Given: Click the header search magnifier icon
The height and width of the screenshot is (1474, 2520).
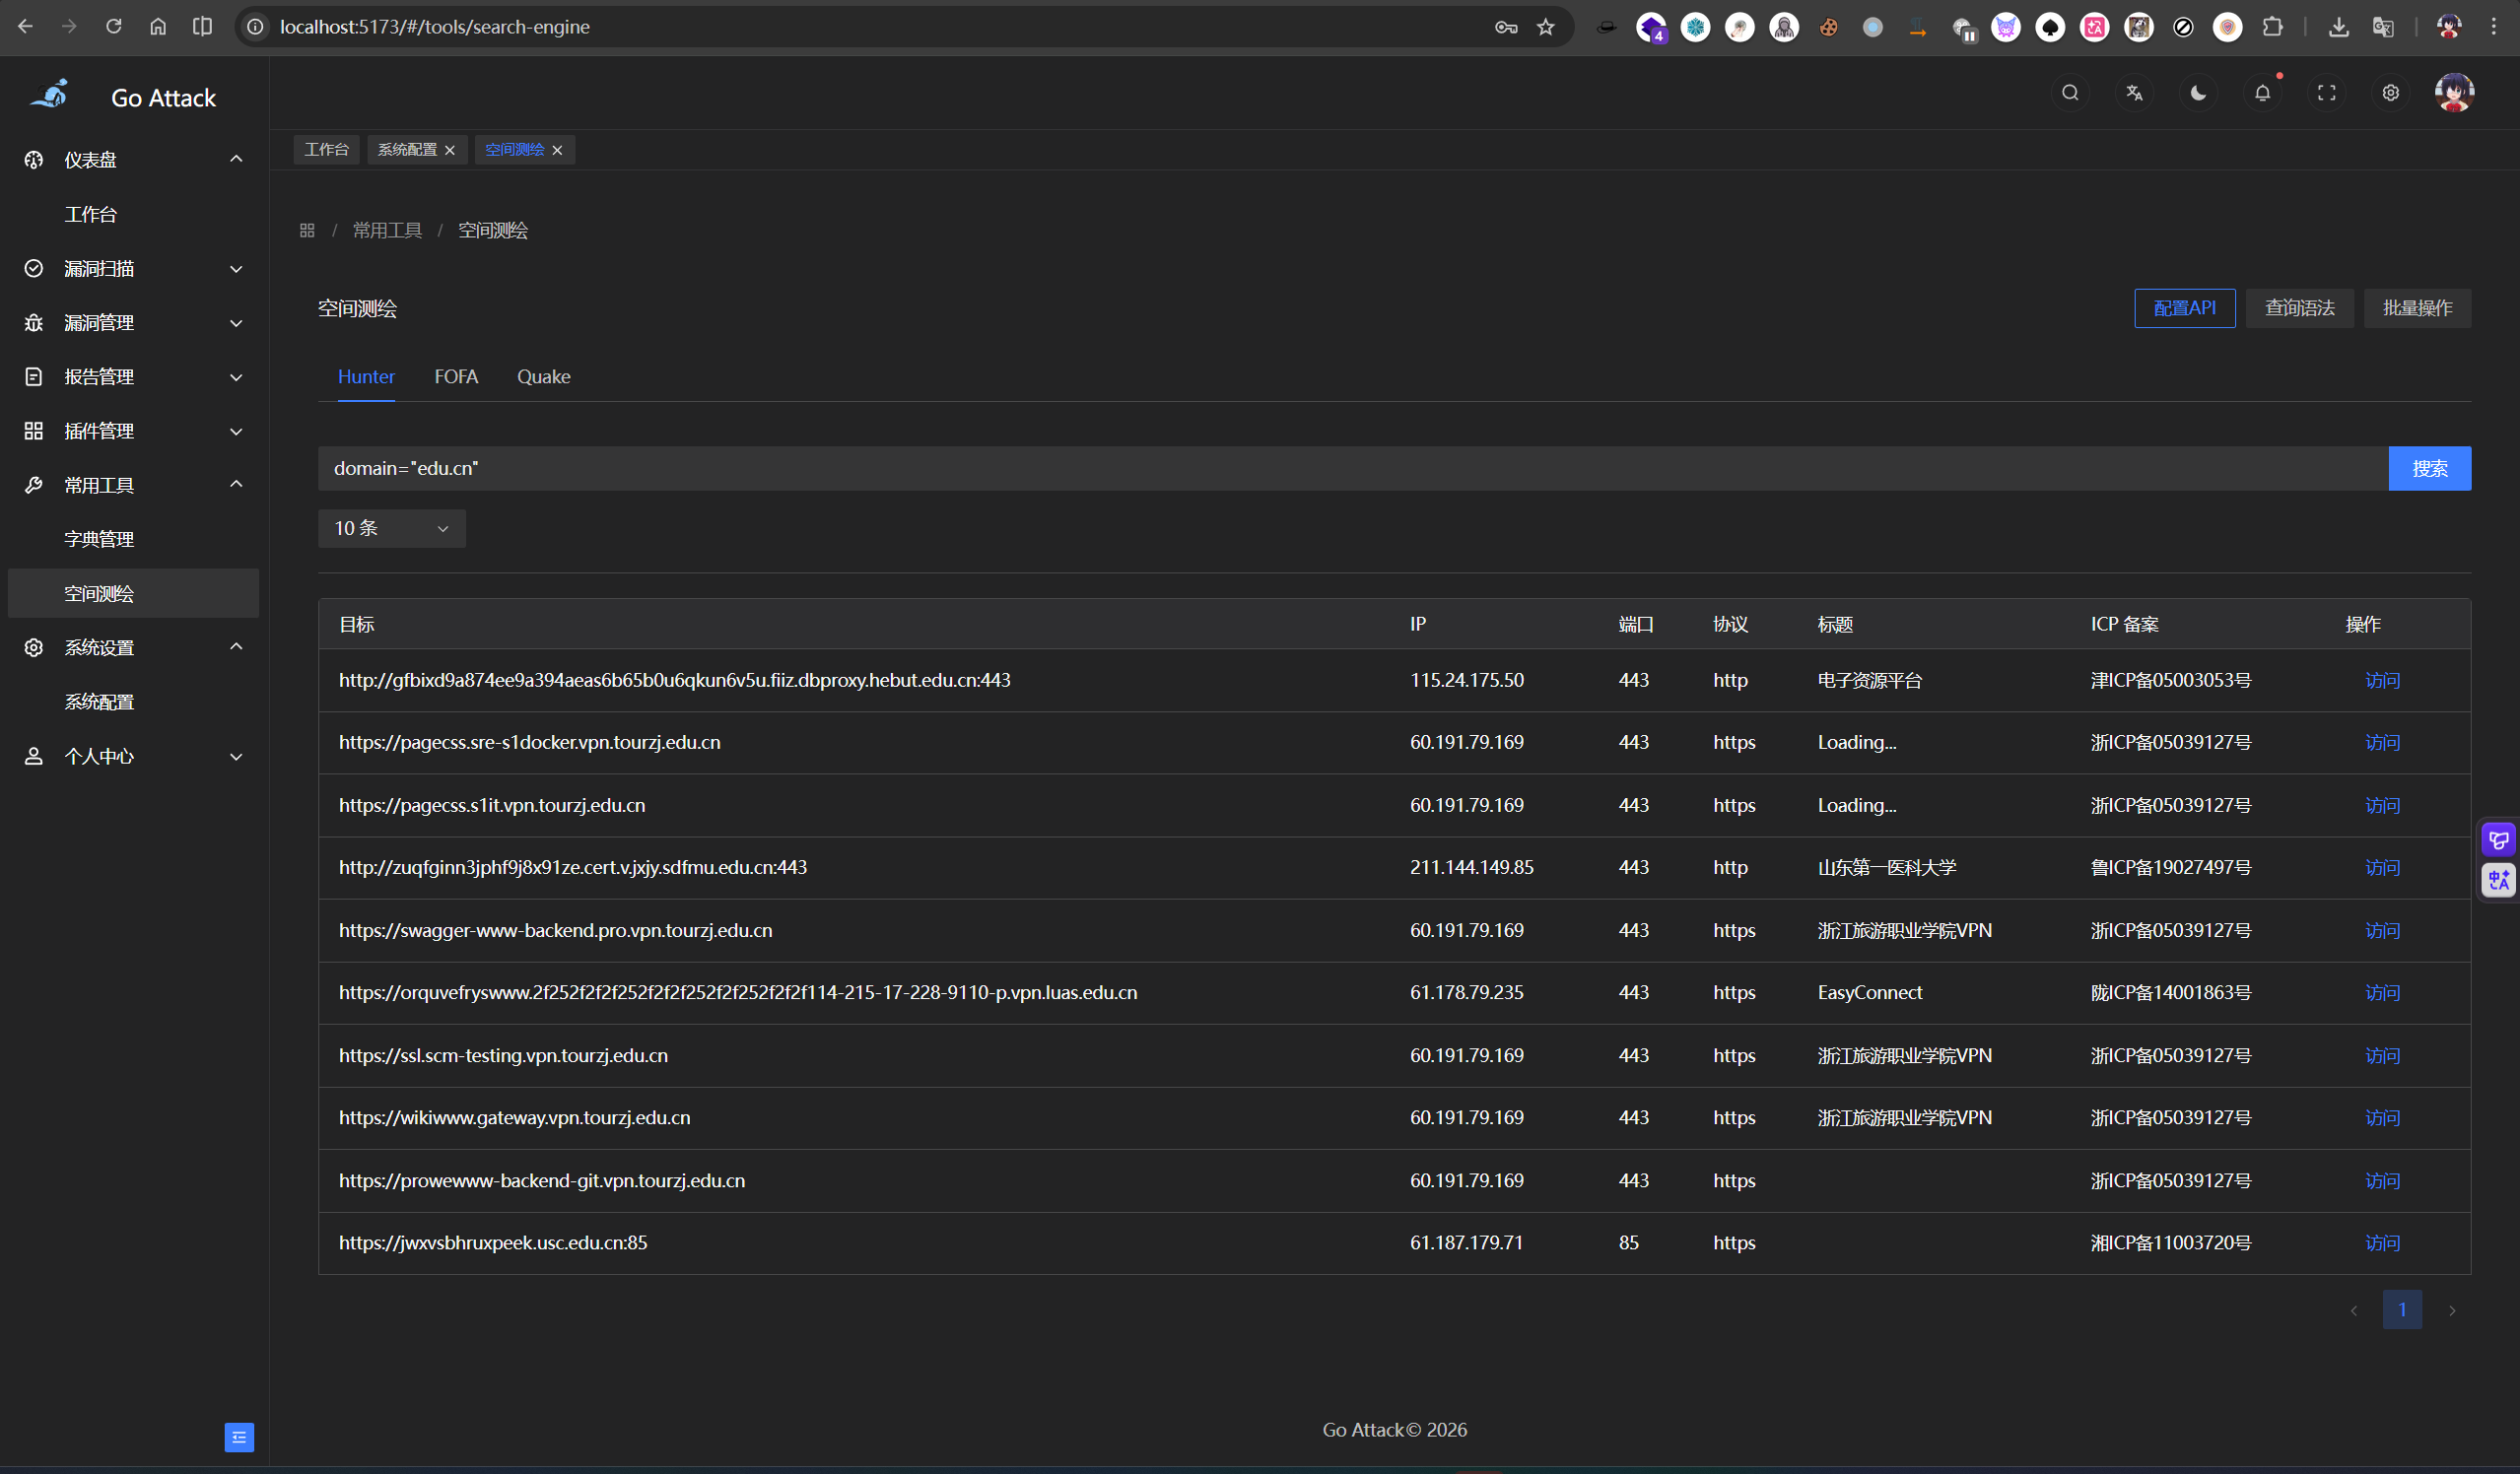Looking at the screenshot, I should (x=2070, y=93).
